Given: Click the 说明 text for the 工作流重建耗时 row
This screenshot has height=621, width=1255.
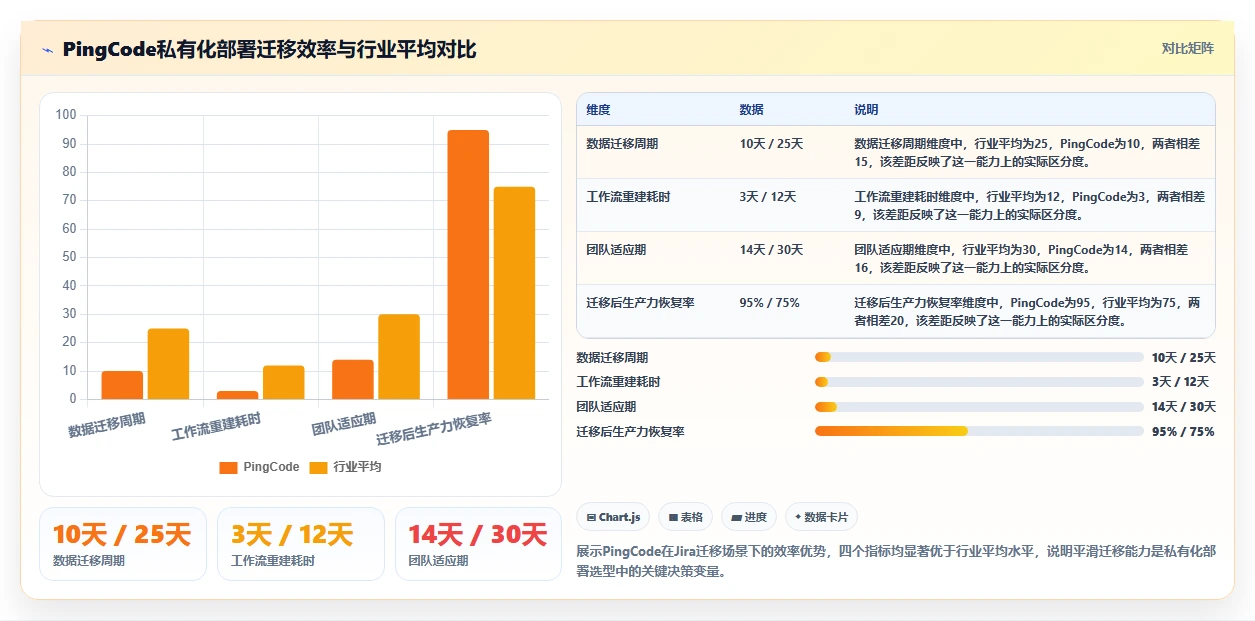Looking at the screenshot, I should coord(1030,205).
